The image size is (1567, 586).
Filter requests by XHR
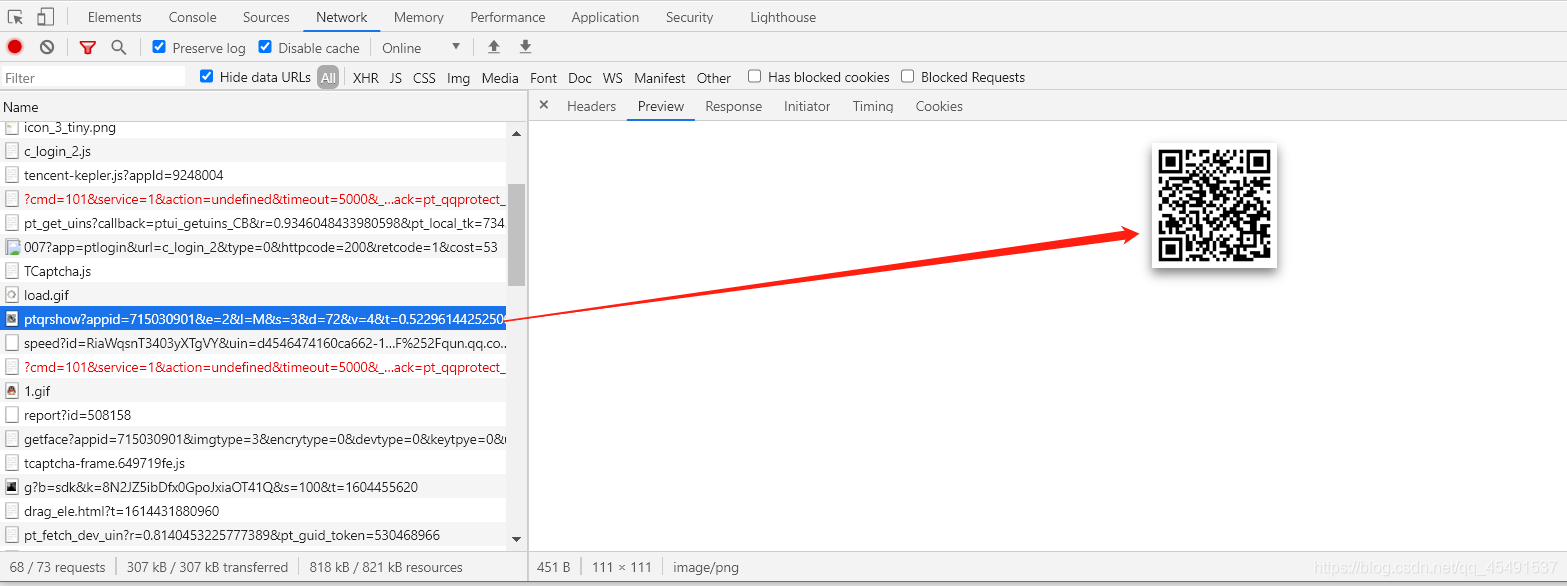(x=366, y=77)
